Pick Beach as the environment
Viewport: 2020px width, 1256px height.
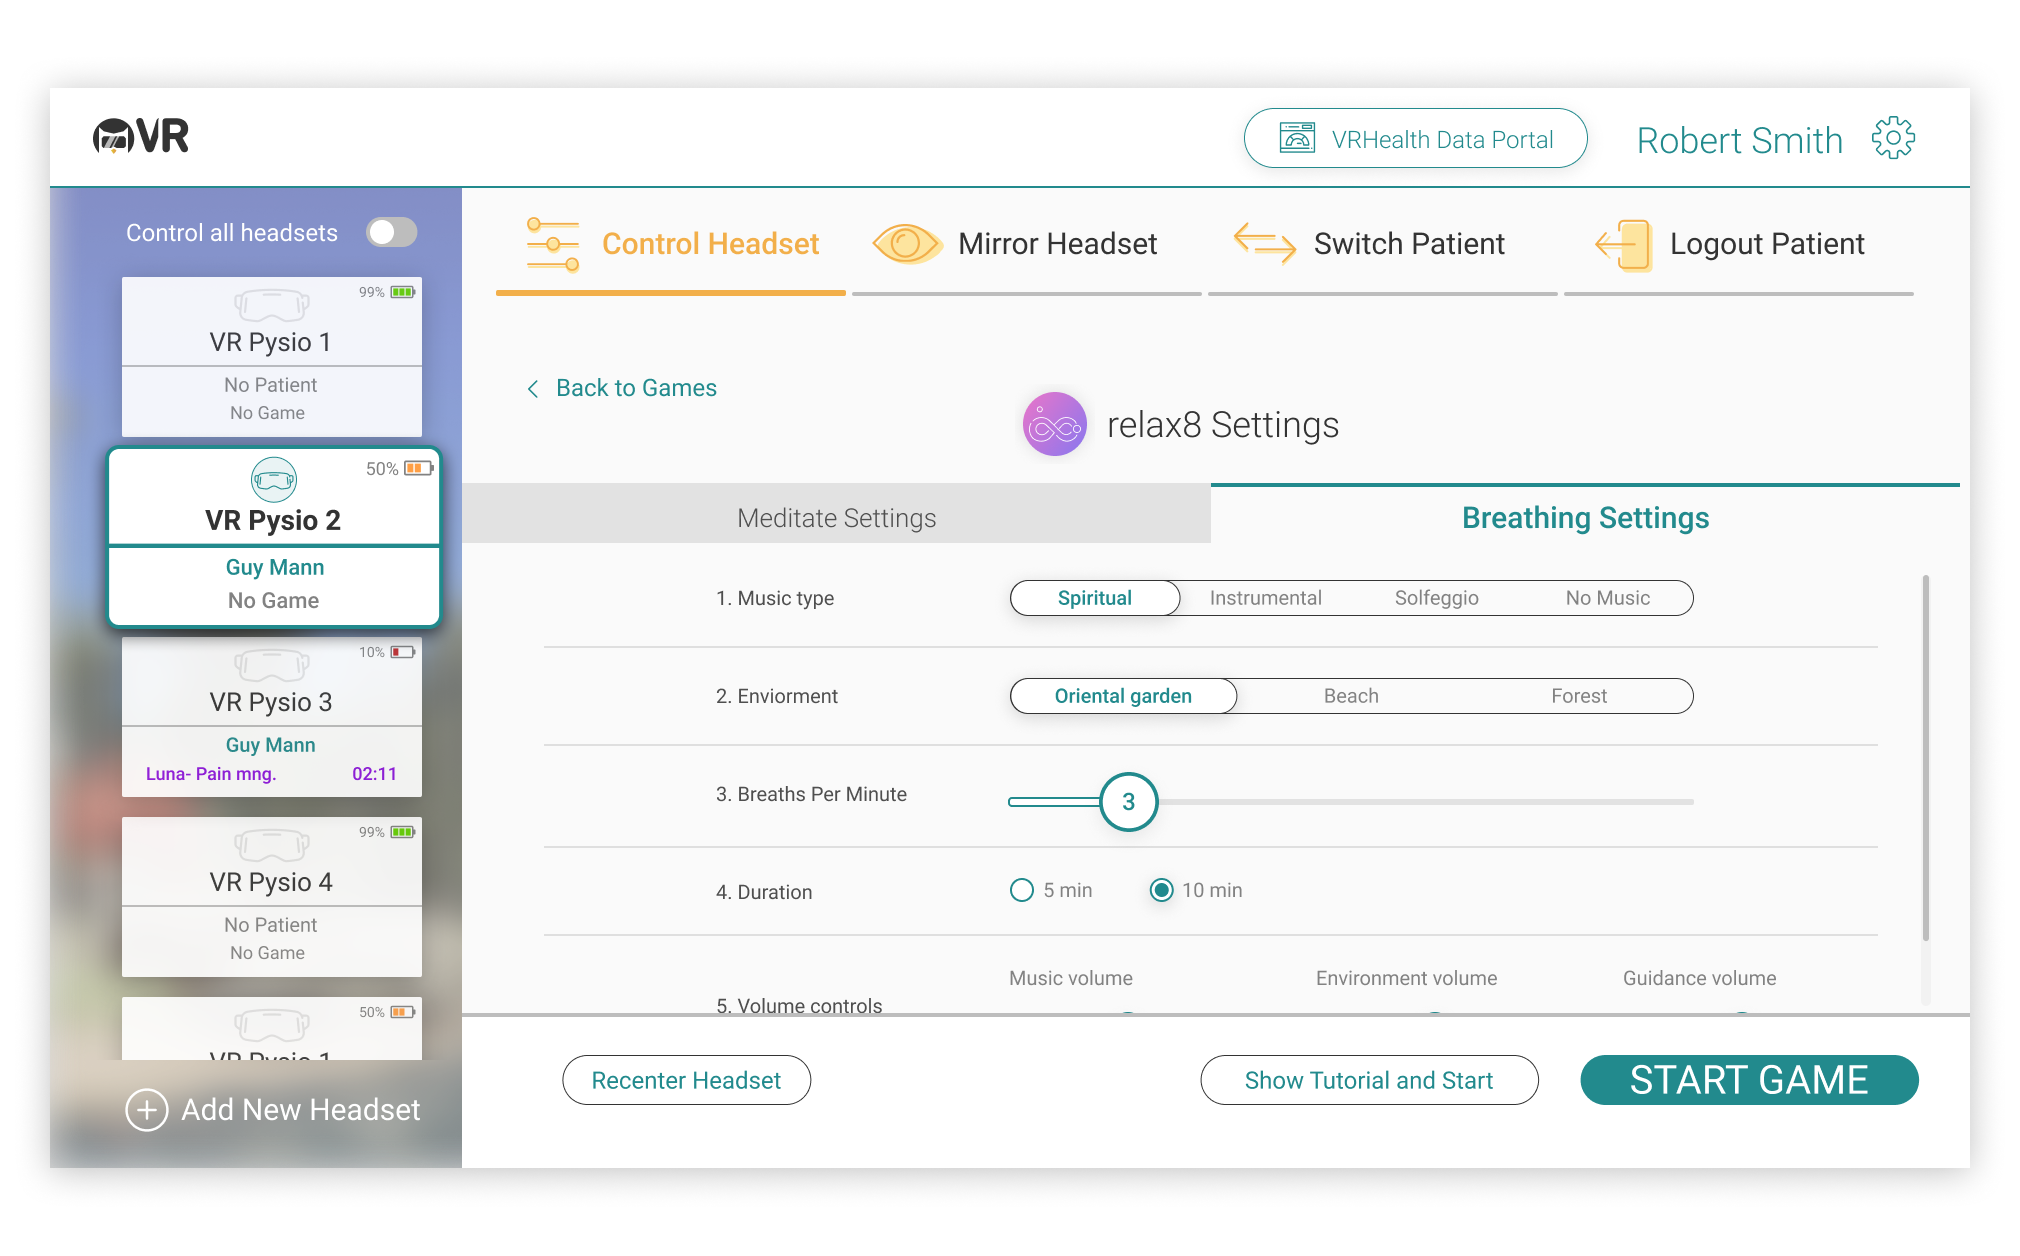1351,696
